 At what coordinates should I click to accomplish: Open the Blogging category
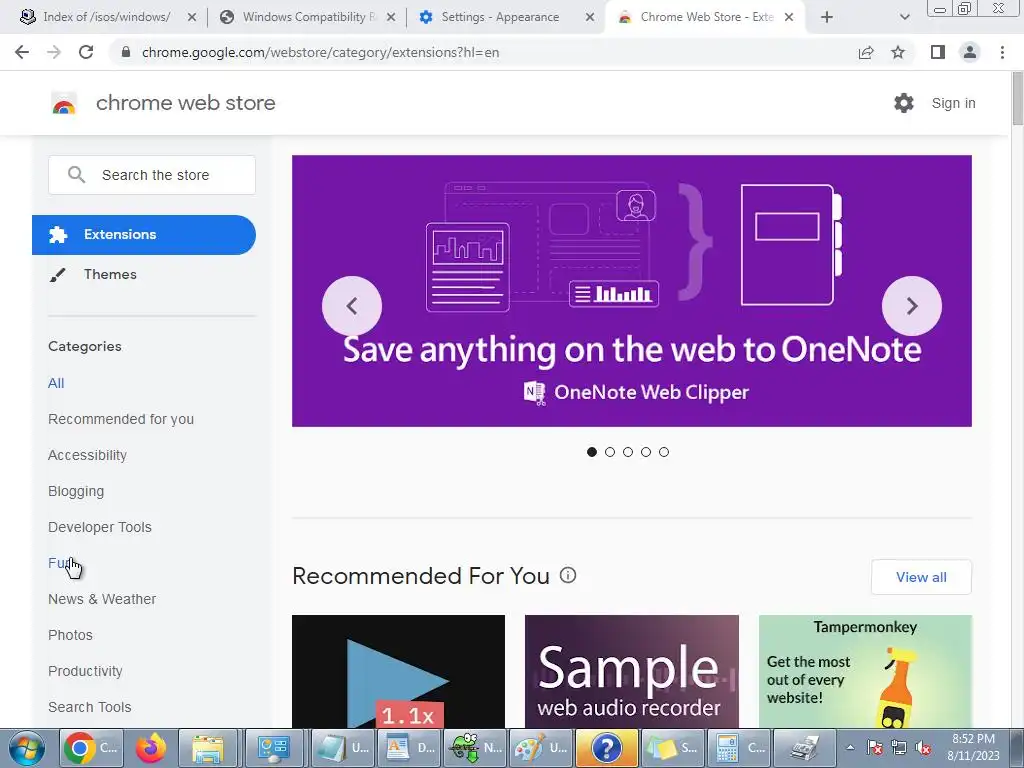click(x=76, y=491)
